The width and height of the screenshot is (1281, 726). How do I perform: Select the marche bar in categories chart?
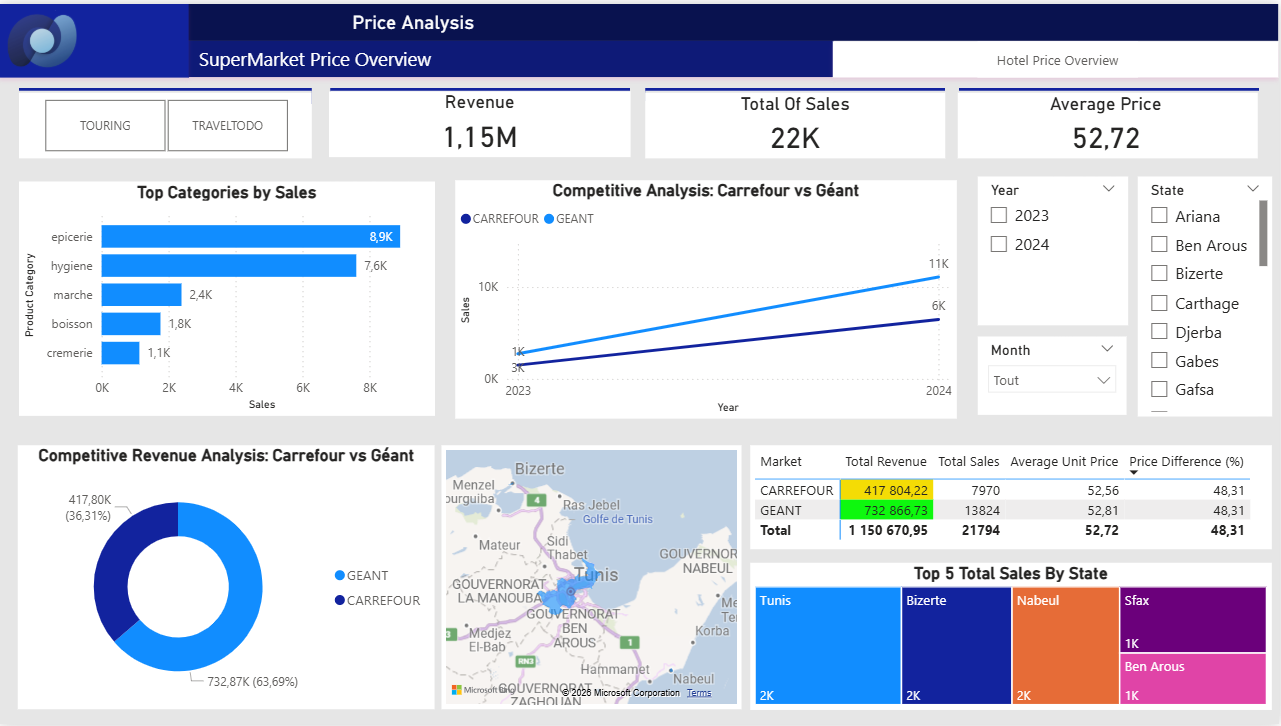pos(142,294)
